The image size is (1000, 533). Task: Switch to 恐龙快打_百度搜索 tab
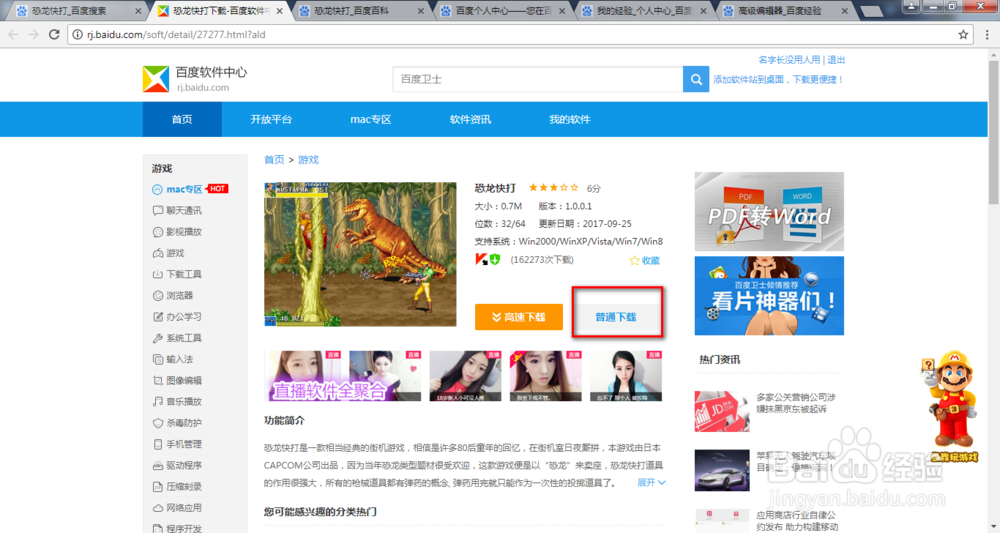75,11
